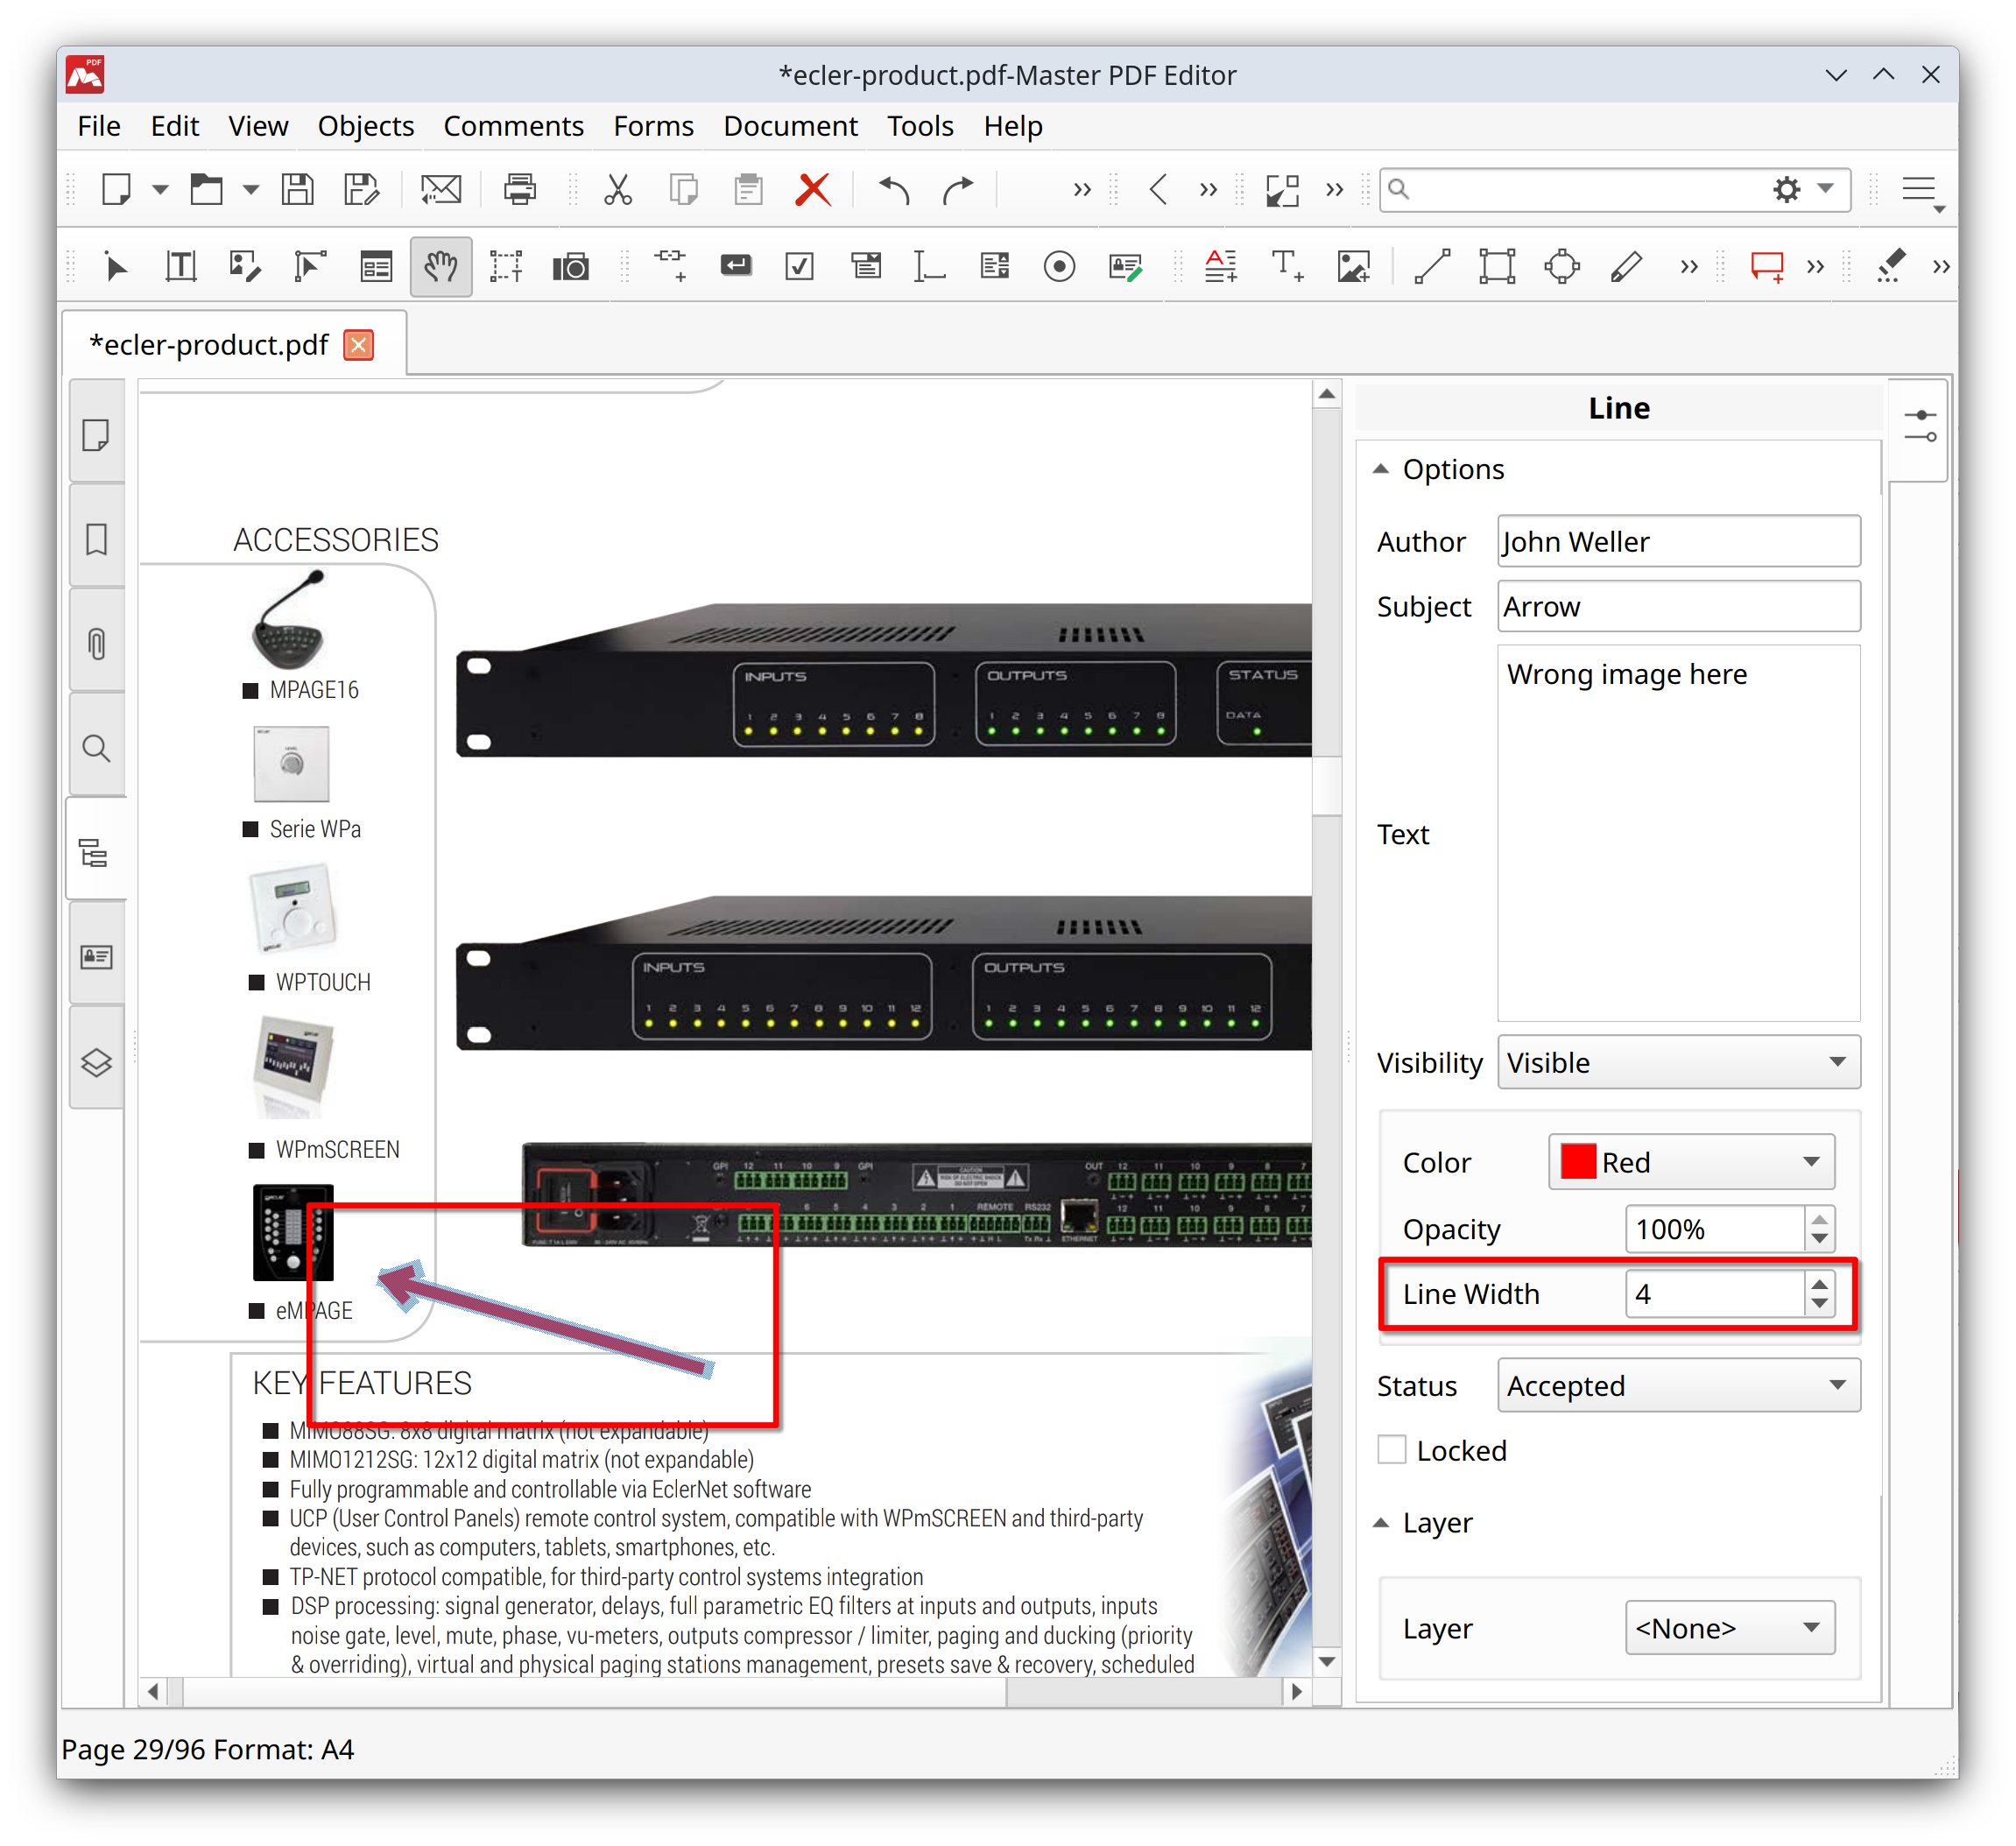Select the Pencil drawing tool
Screen dimensions: 2016x1846
click(1627, 267)
